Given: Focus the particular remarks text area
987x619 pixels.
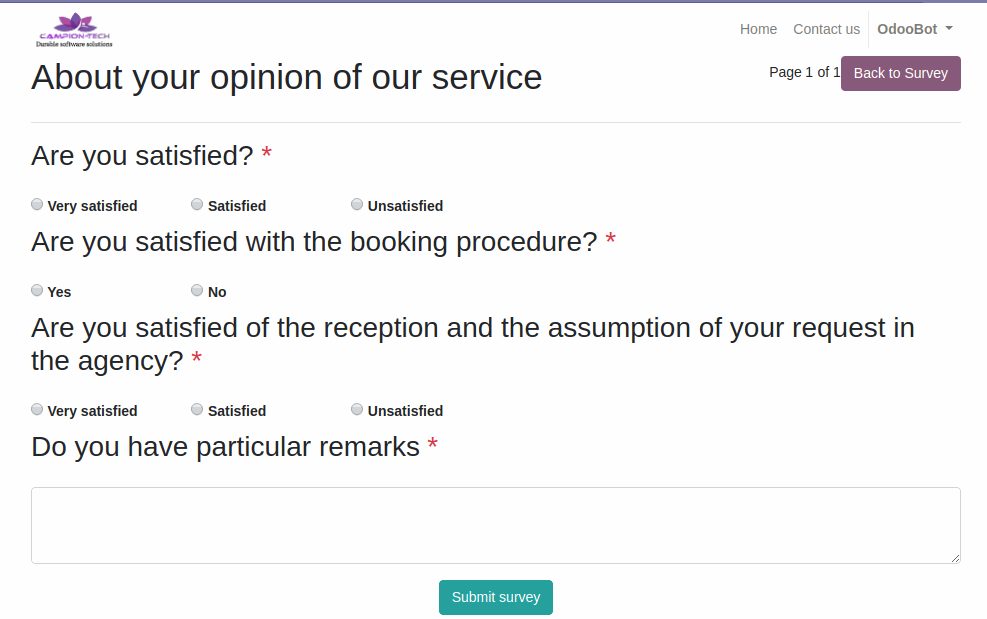Looking at the screenshot, I should tap(495, 525).
